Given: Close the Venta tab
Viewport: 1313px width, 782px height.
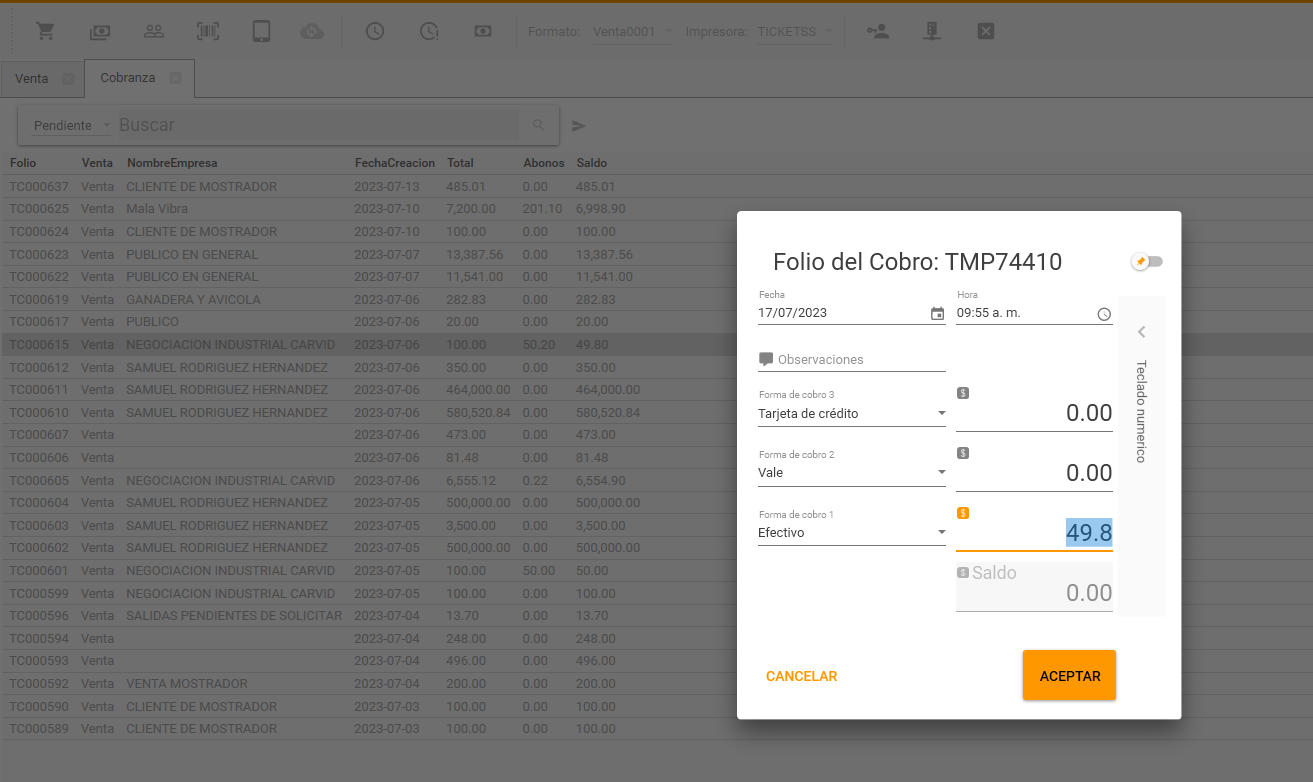Looking at the screenshot, I should tap(68, 78).
